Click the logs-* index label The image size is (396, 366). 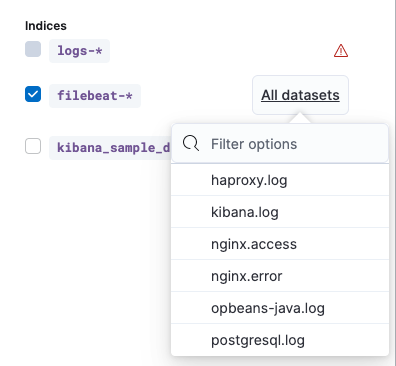click(79, 51)
